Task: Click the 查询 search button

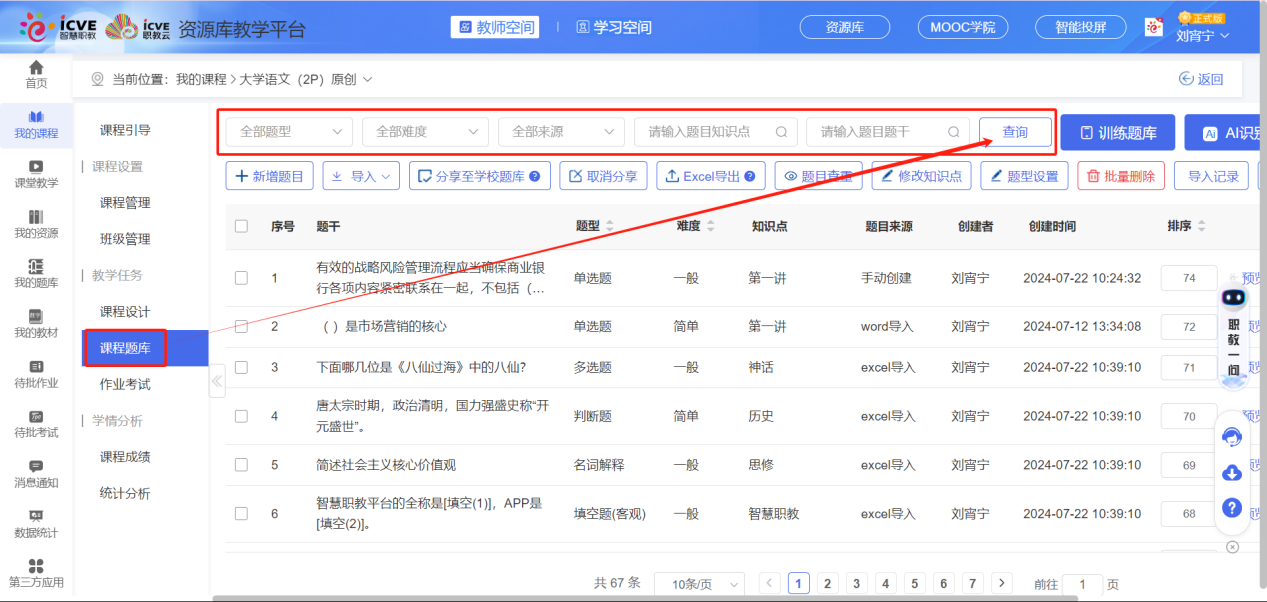Action: (x=1015, y=132)
